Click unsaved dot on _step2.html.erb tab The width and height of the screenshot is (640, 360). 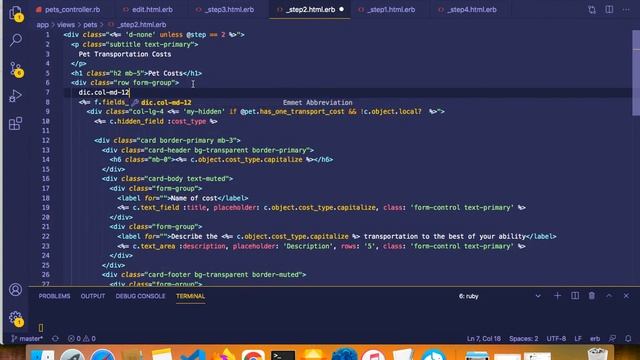click(x=341, y=9)
